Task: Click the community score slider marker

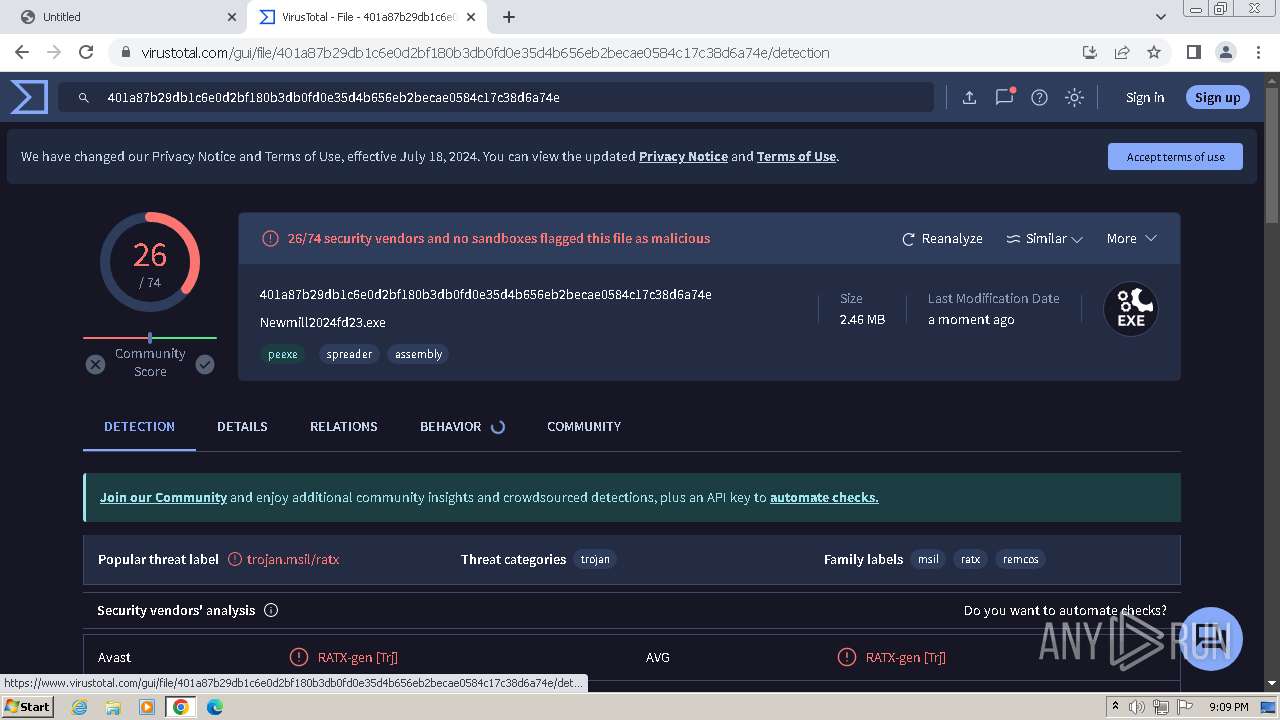Action: 150,338
